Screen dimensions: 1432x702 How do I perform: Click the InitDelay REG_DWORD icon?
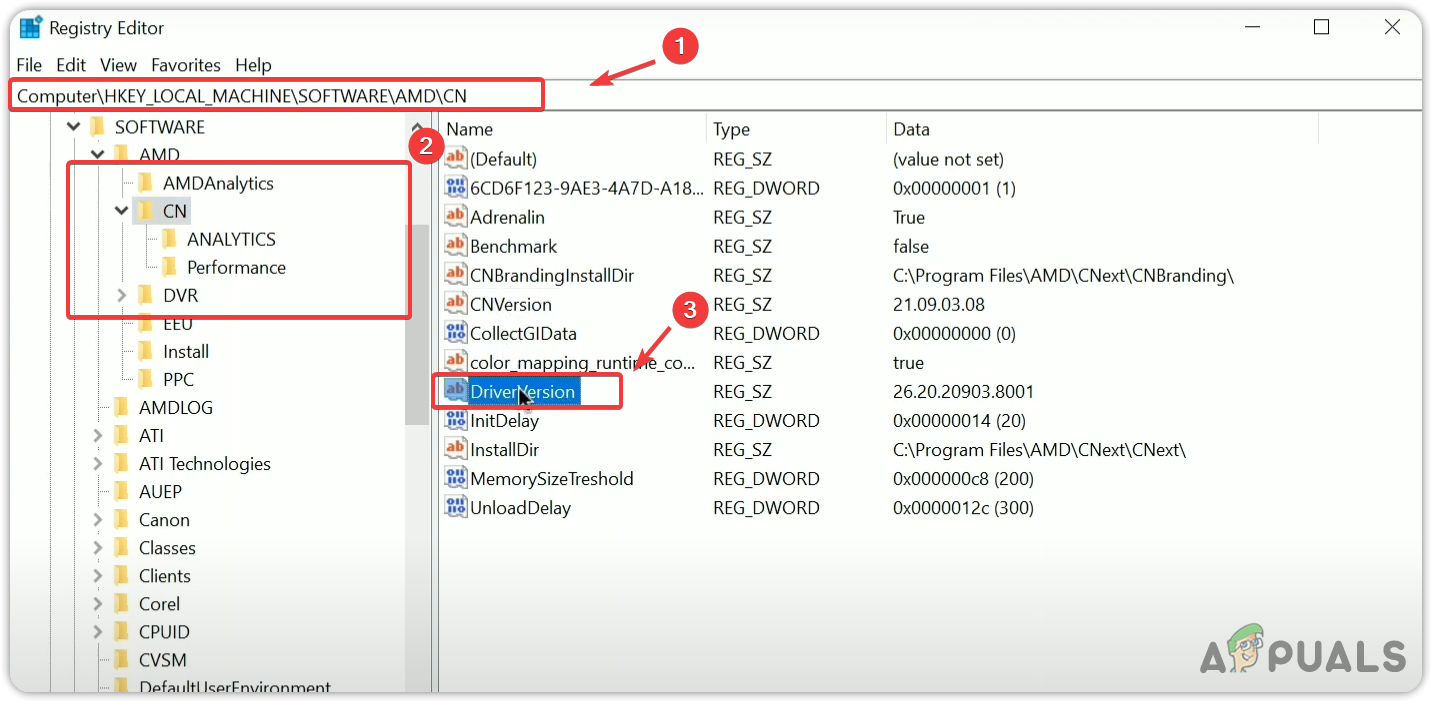pyautogui.click(x=455, y=420)
